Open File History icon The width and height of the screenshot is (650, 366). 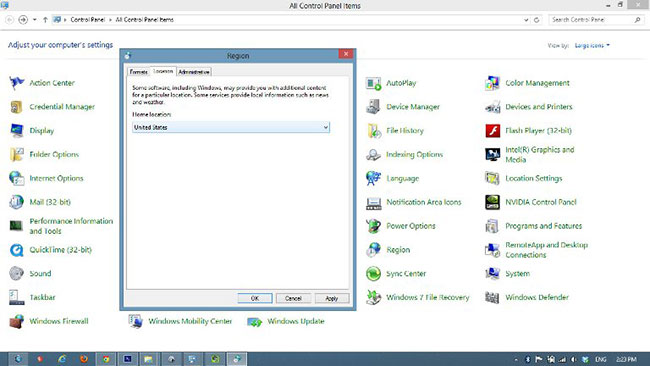point(374,131)
